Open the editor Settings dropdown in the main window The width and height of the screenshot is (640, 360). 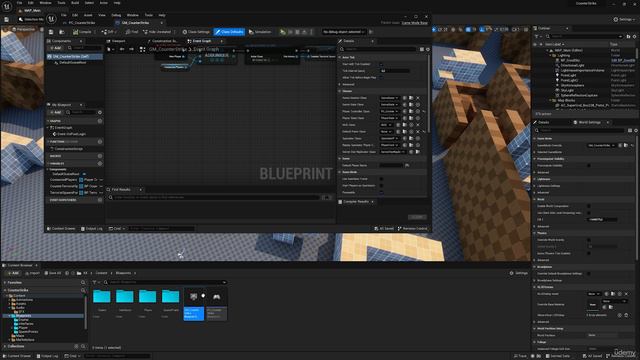point(624,19)
